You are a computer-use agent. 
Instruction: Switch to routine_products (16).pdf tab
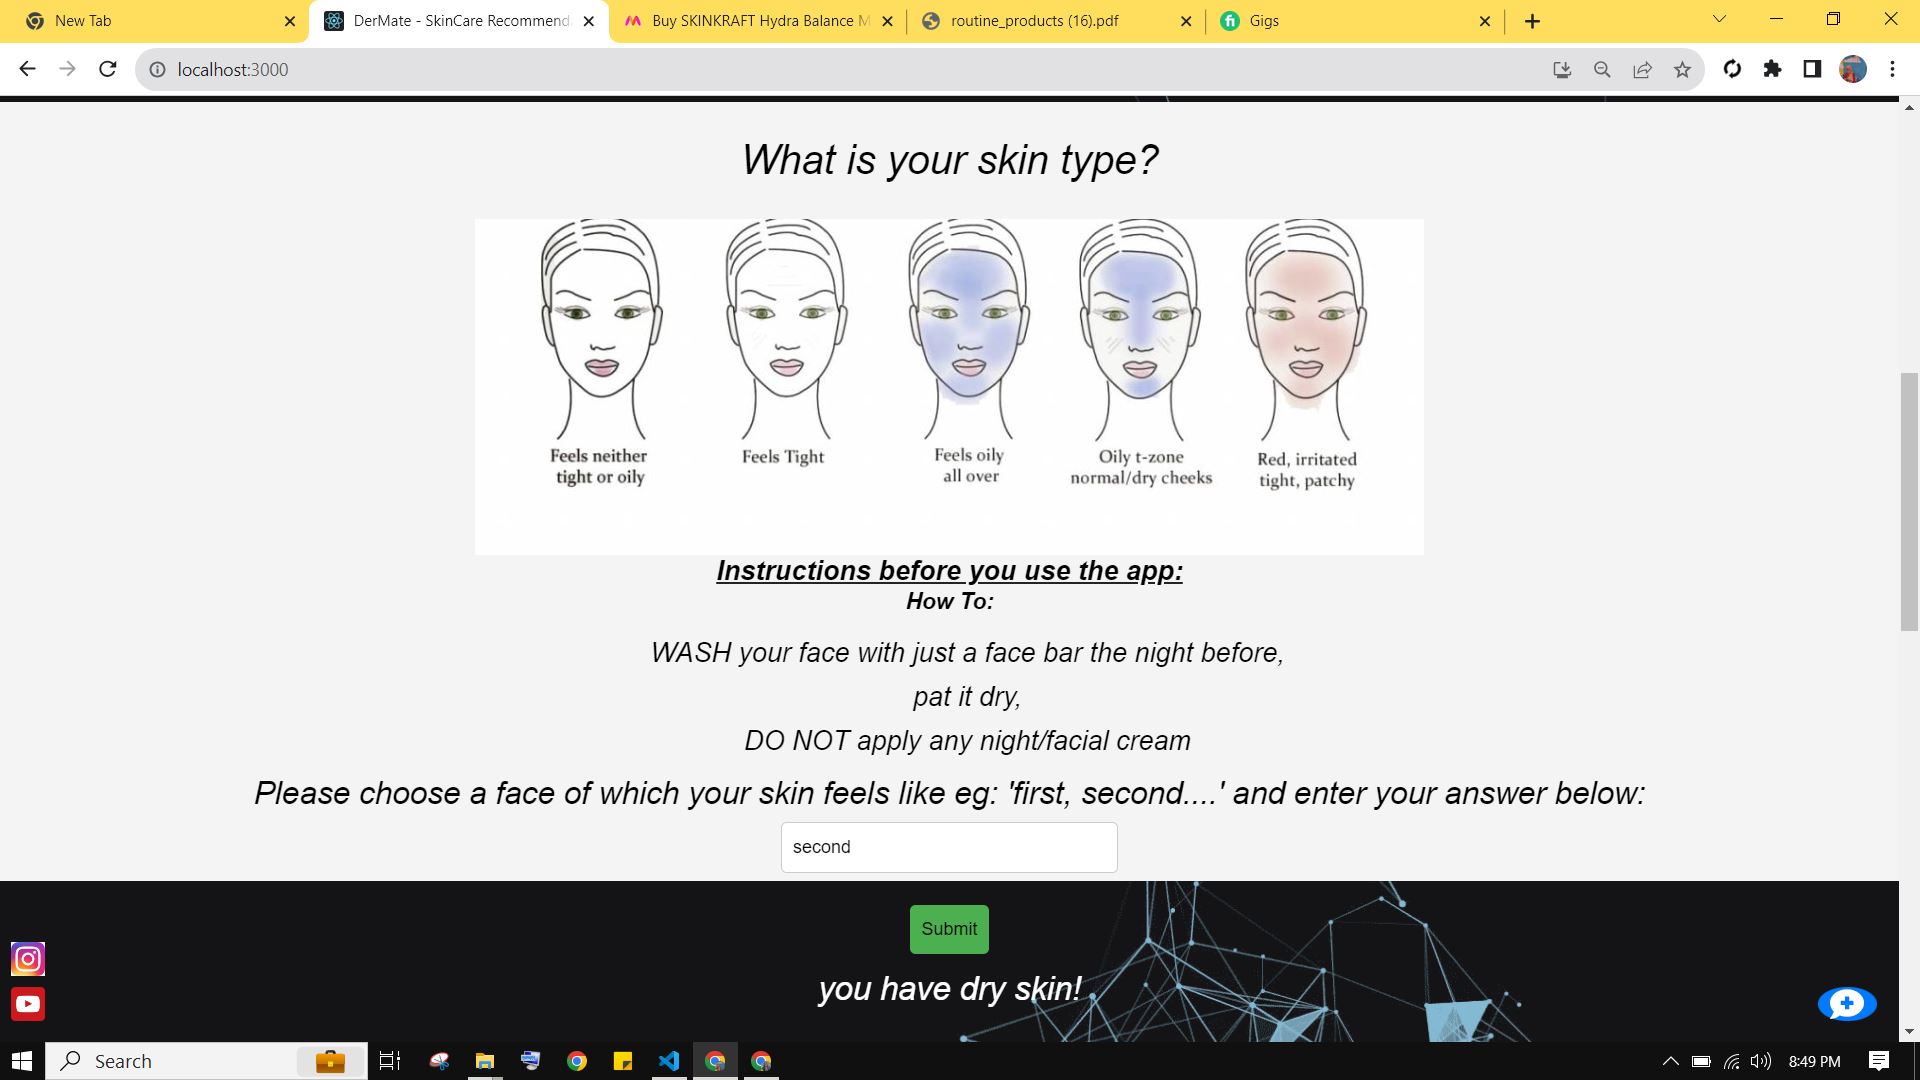coord(1035,21)
